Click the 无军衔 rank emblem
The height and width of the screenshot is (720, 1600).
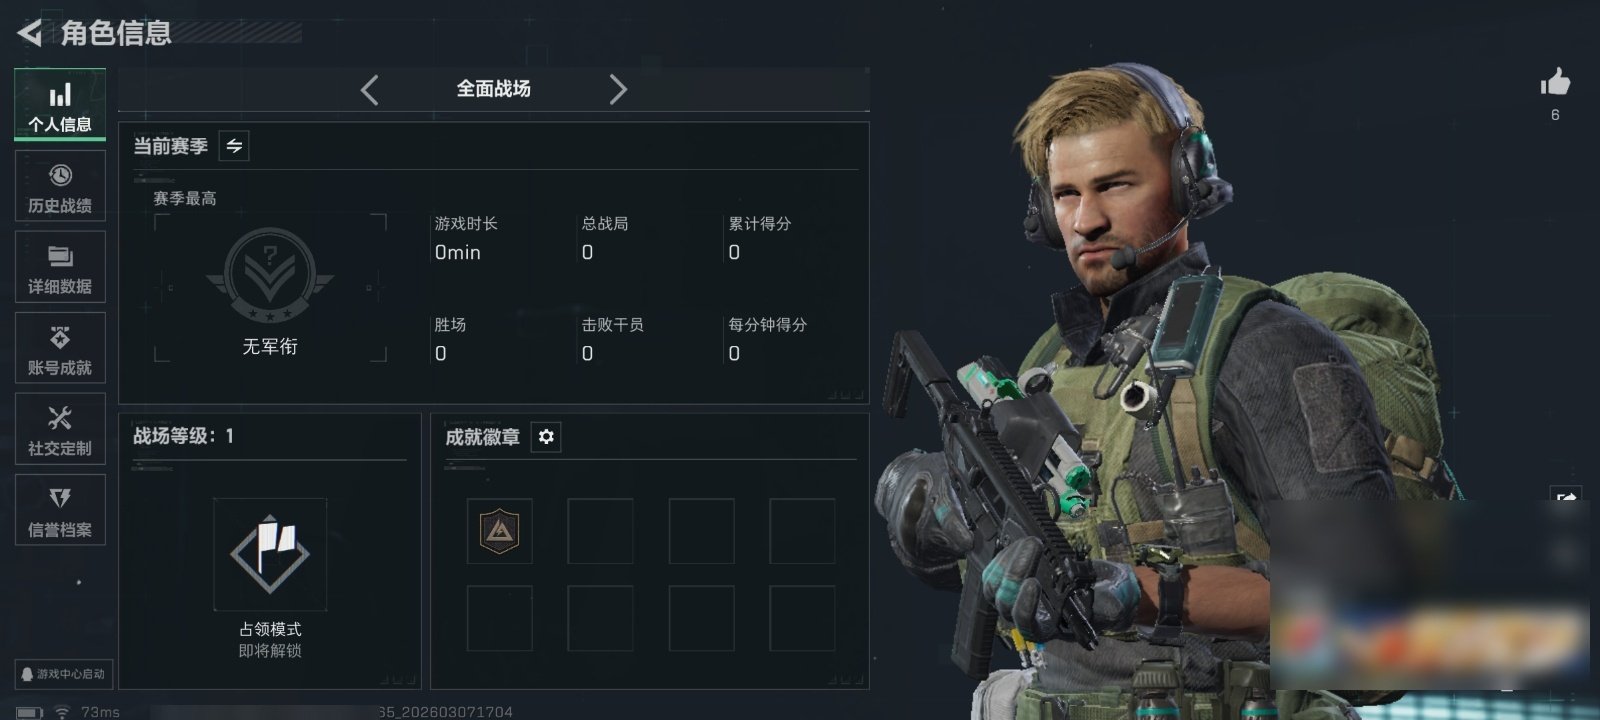270,276
